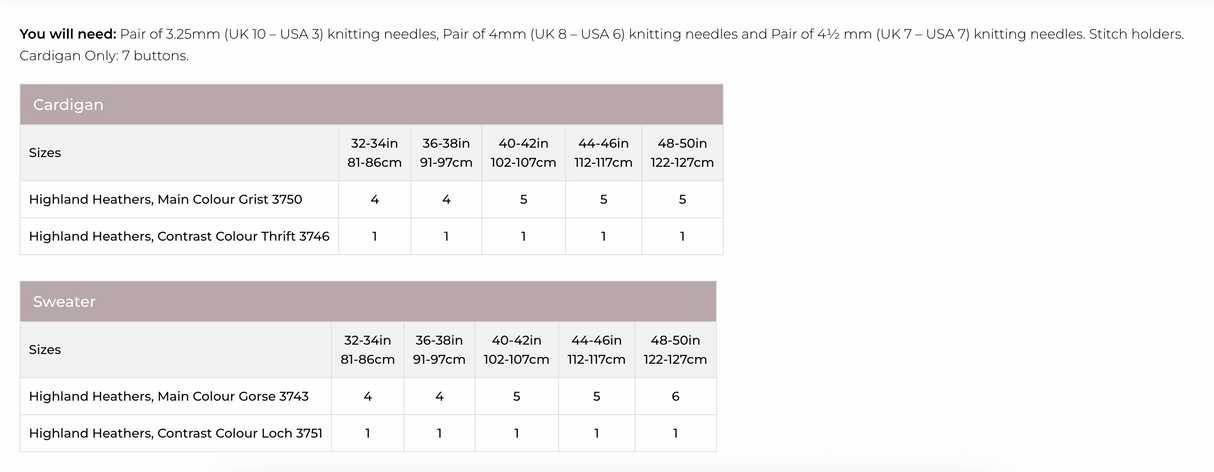The image size is (1214, 472).
Task: Click the quantity 6 cell in the Sweater table
Action: pyautogui.click(x=675, y=396)
